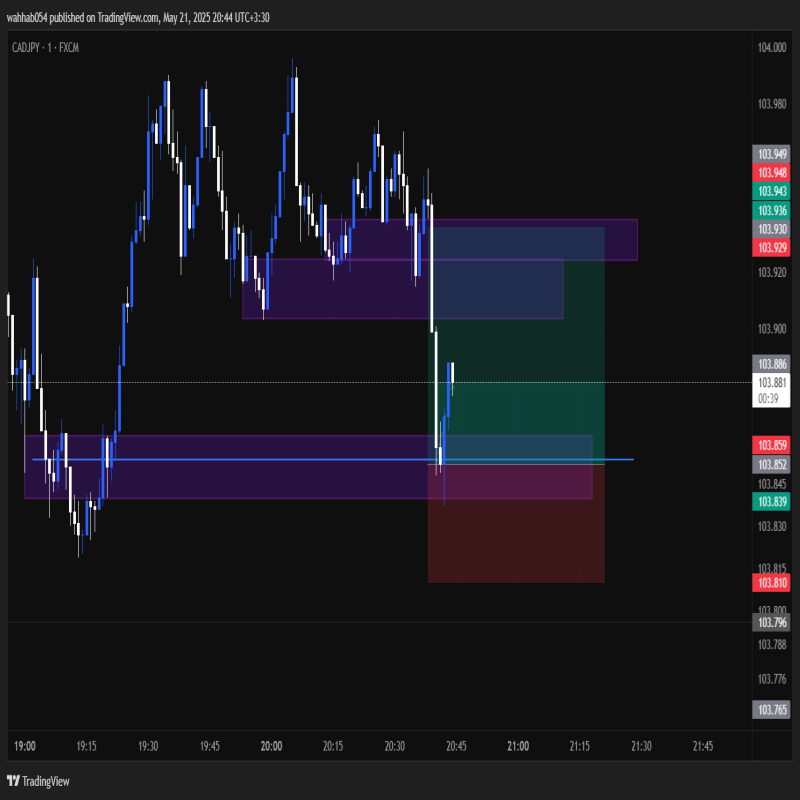Click the green 103.936 price tag
Image resolution: width=800 pixels, height=800 pixels.
[771, 210]
